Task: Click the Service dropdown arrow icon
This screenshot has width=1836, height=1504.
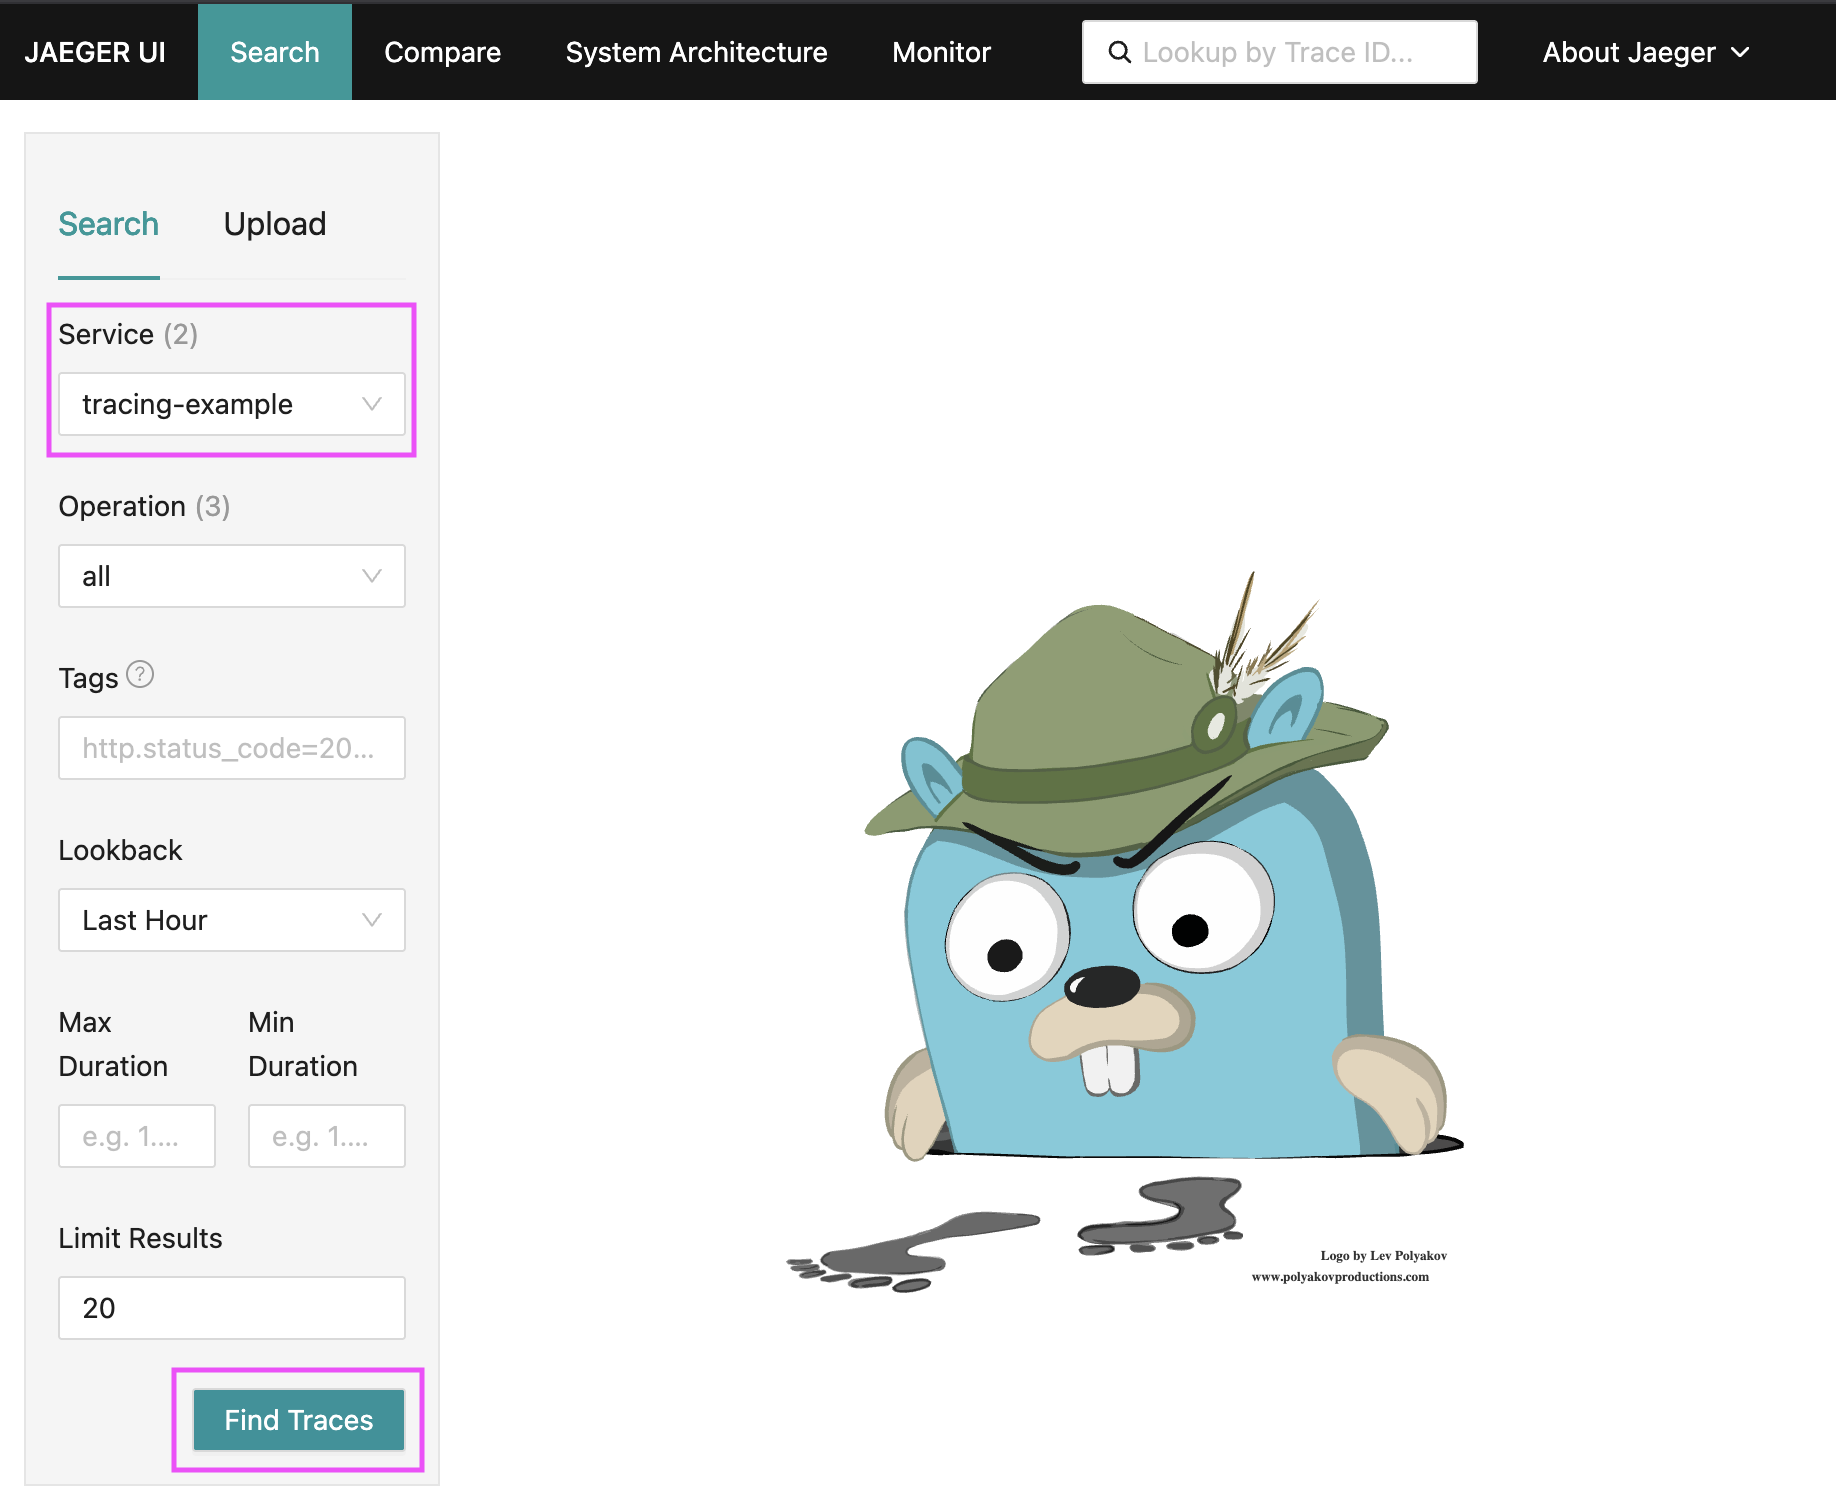Action: coord(372,404)
